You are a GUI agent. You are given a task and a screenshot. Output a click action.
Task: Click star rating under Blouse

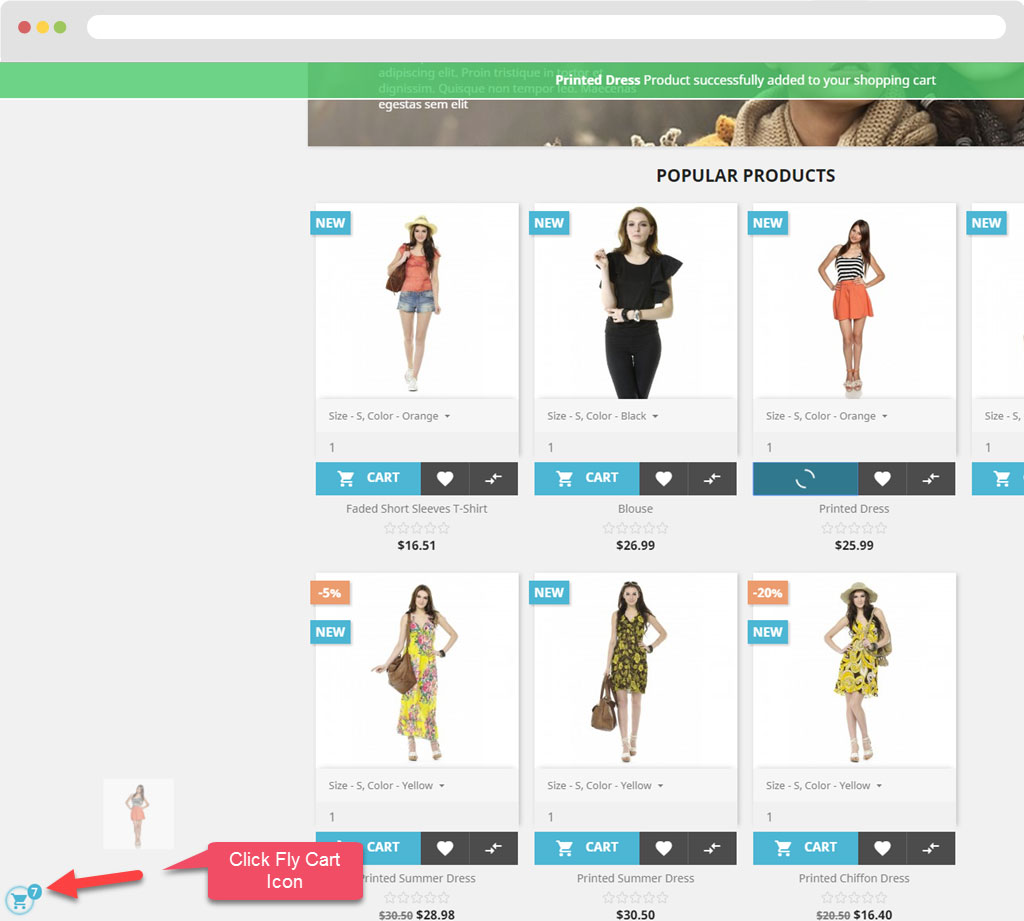point(635,528)
